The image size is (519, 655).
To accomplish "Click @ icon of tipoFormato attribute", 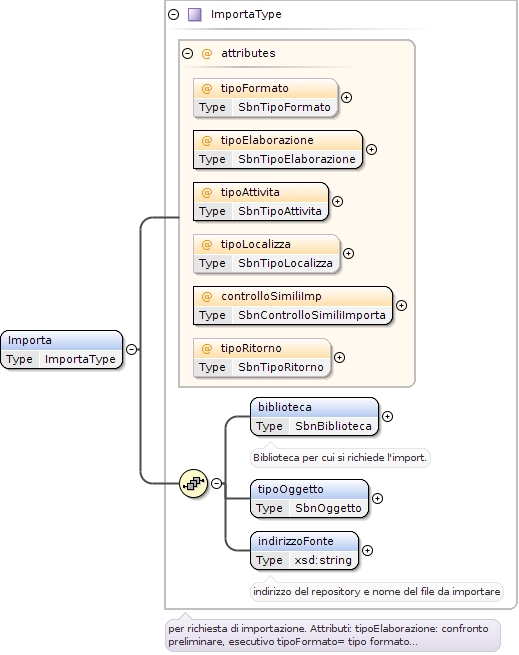I will (207, 89).
